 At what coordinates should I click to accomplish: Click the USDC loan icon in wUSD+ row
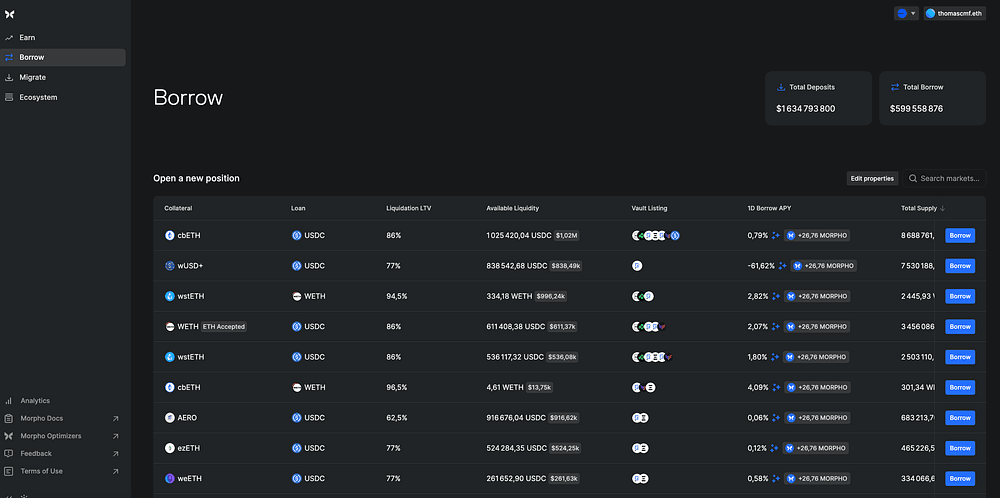(297, 266)
